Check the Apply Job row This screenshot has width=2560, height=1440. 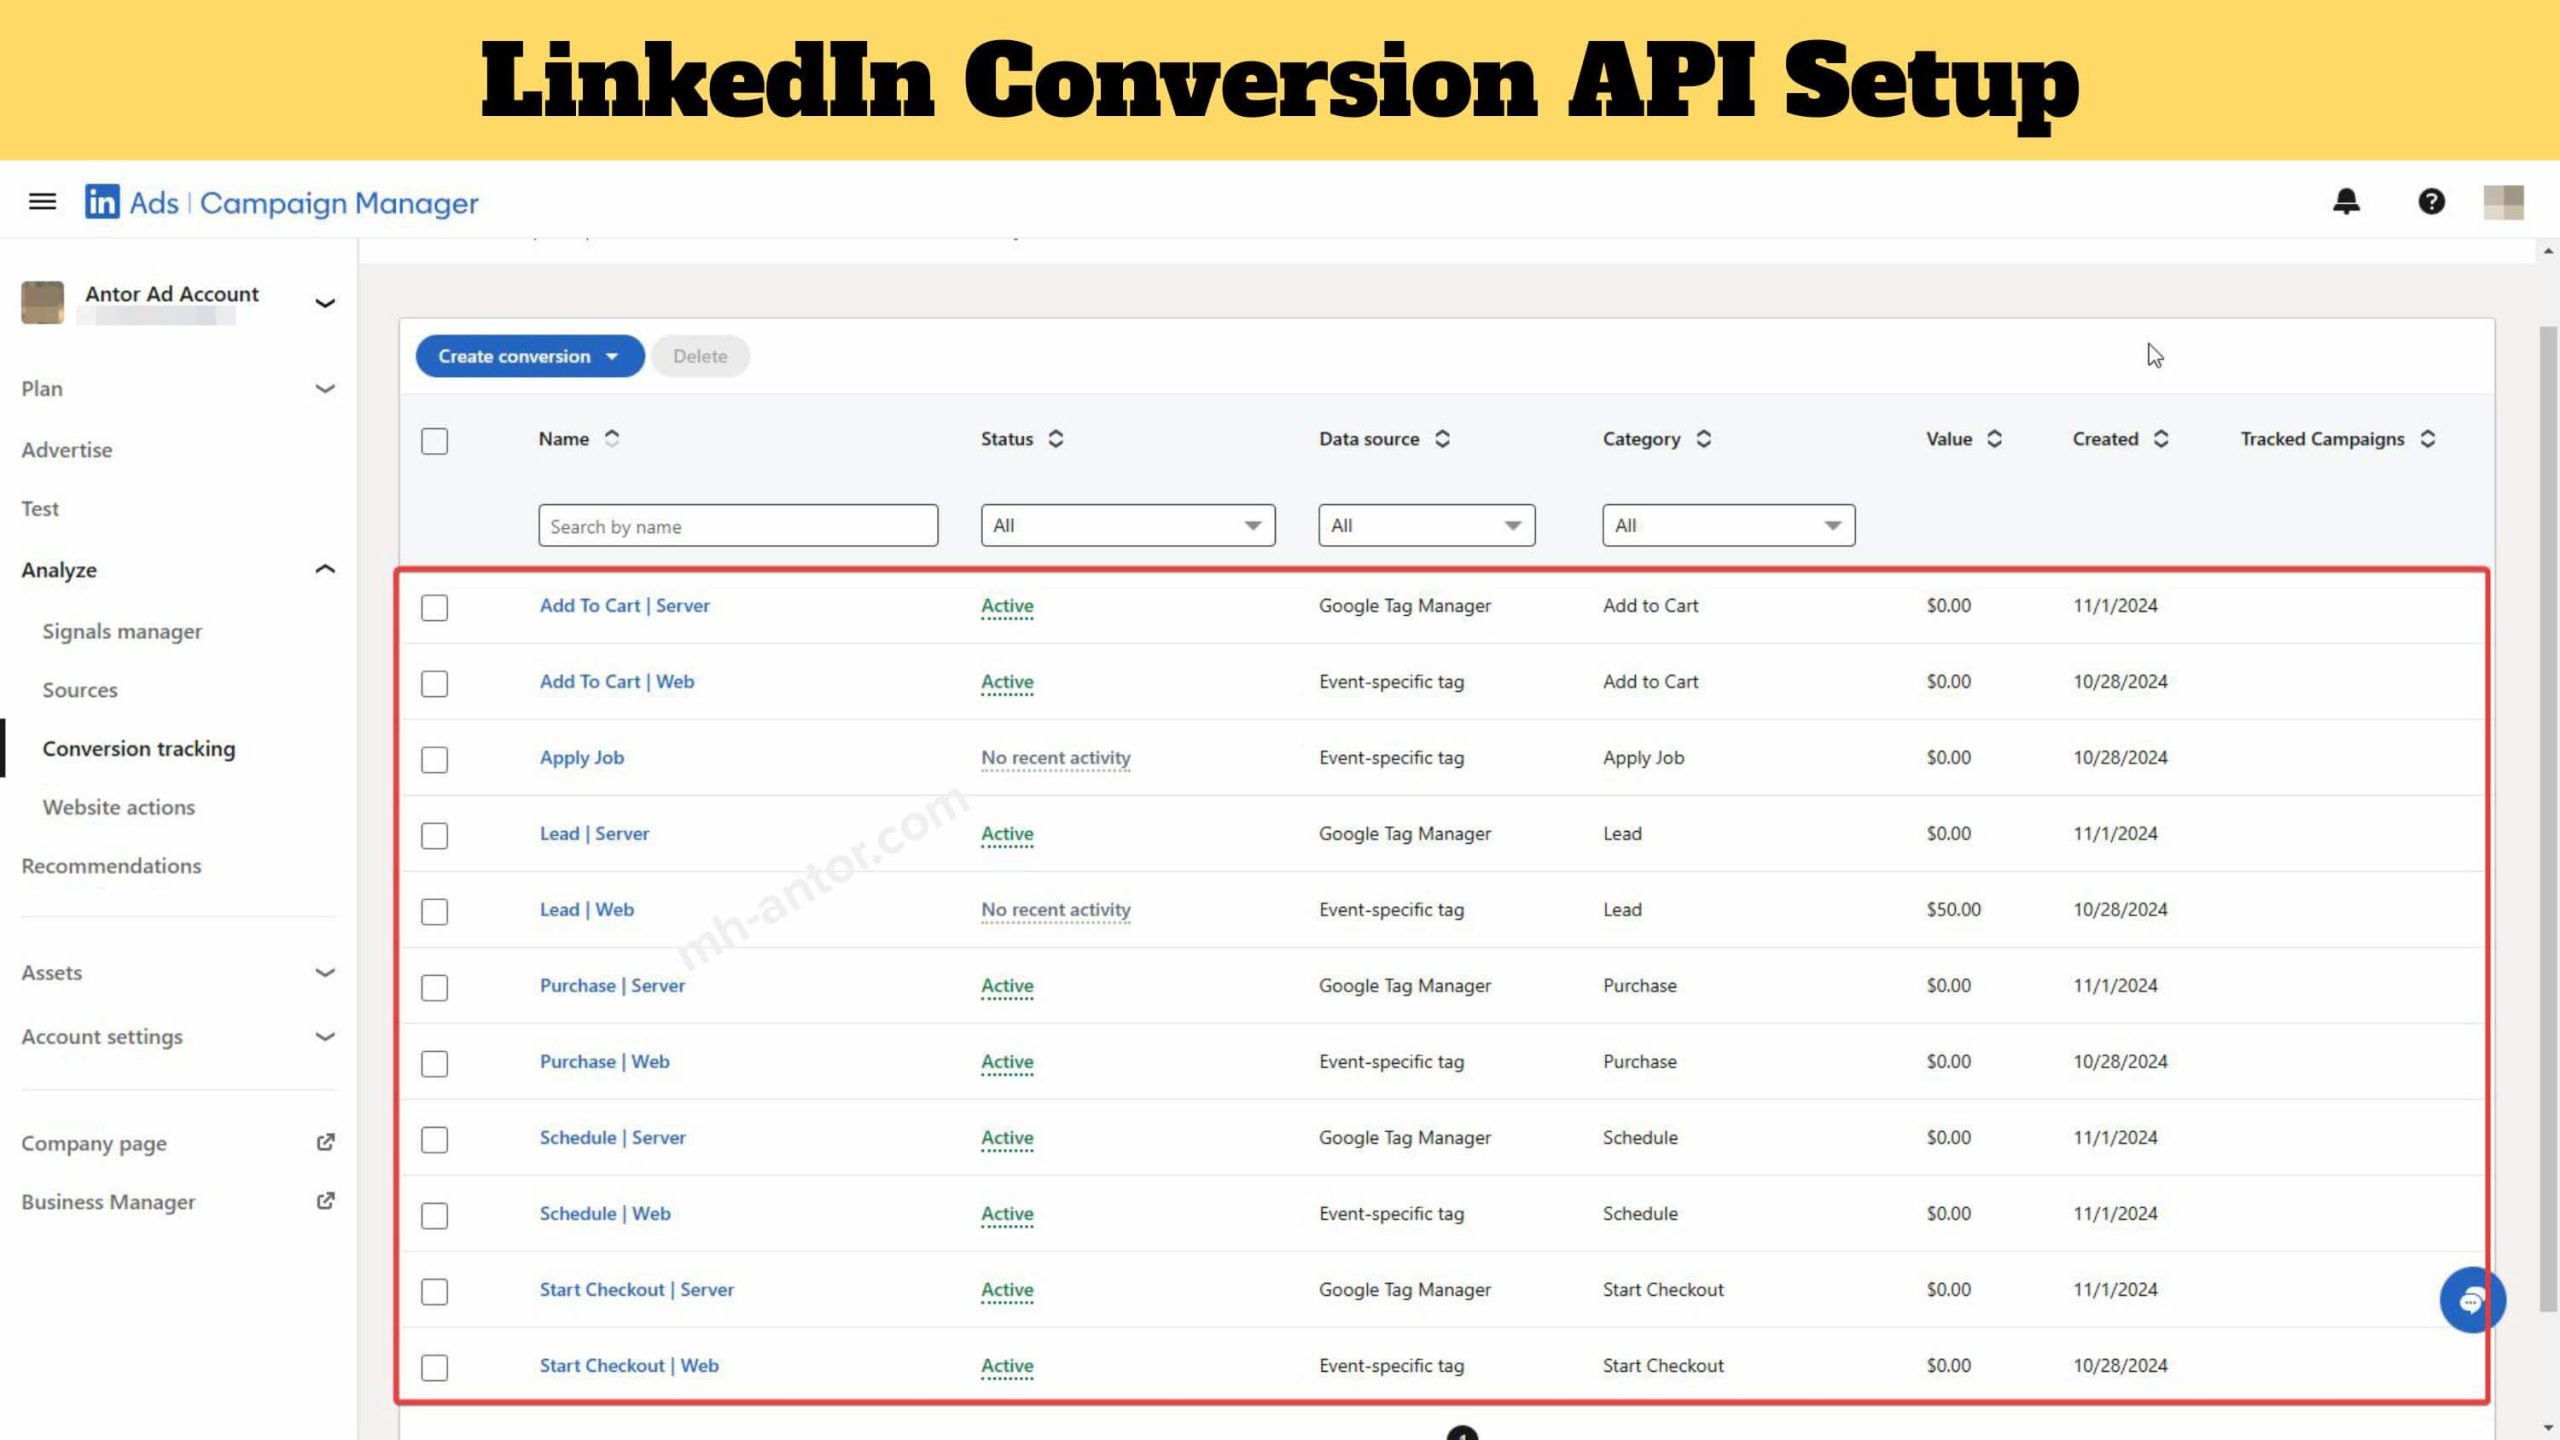pos(434,760)
